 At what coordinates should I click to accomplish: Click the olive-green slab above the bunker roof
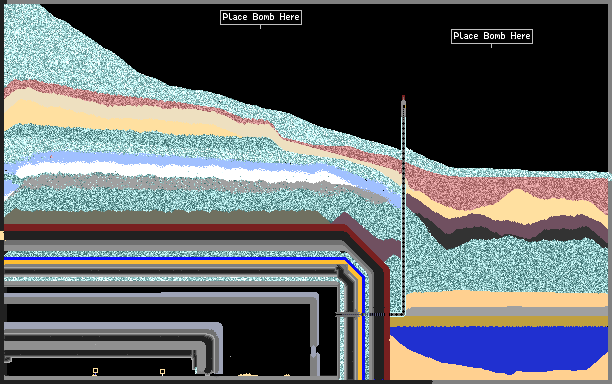tap(164, 217)
